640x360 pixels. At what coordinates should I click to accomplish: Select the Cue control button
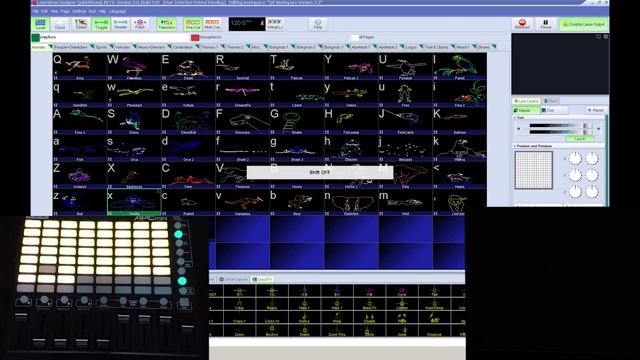[x=553, y=110]
